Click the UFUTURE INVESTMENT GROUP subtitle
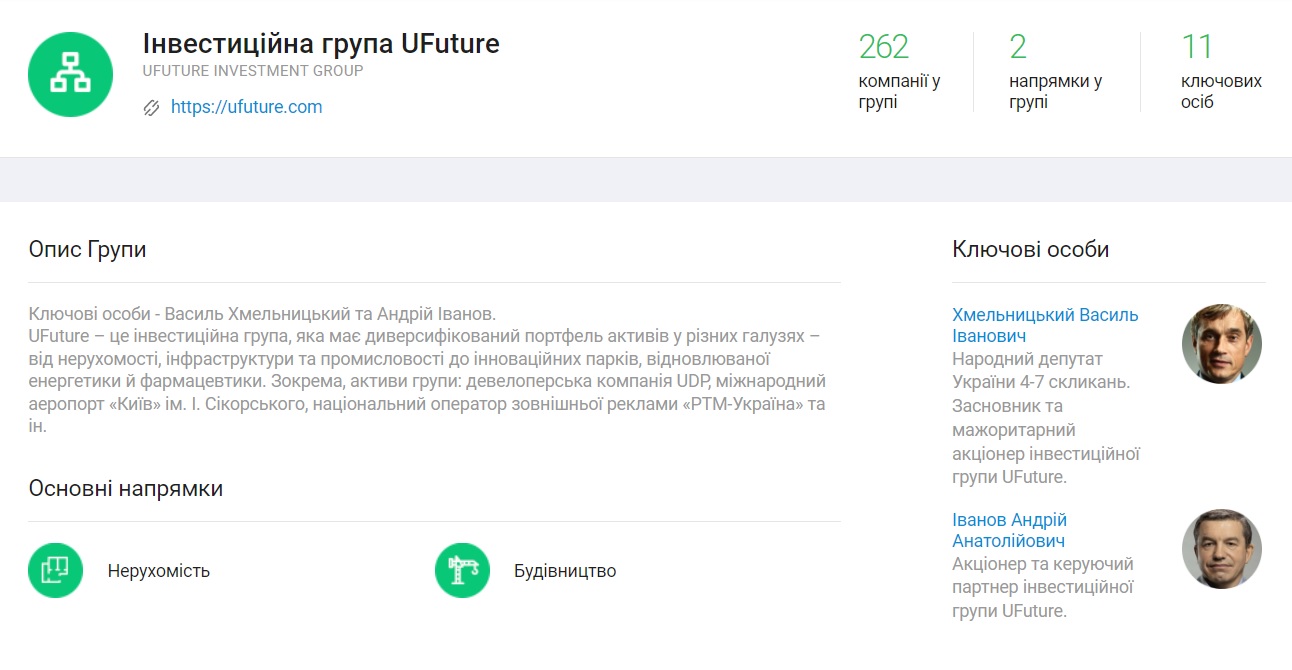This screenshot has height=670, width=1292. click(253, 71)
